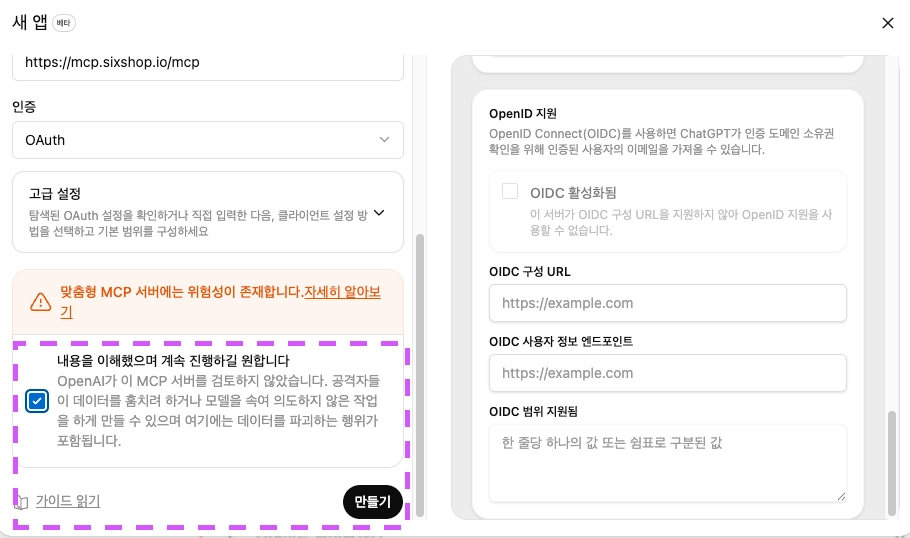Click into the OIDC 범위 지원됨 textarea
Image resolution: width=910 pixels, height=538 pixels.
[x=667, y=463]
